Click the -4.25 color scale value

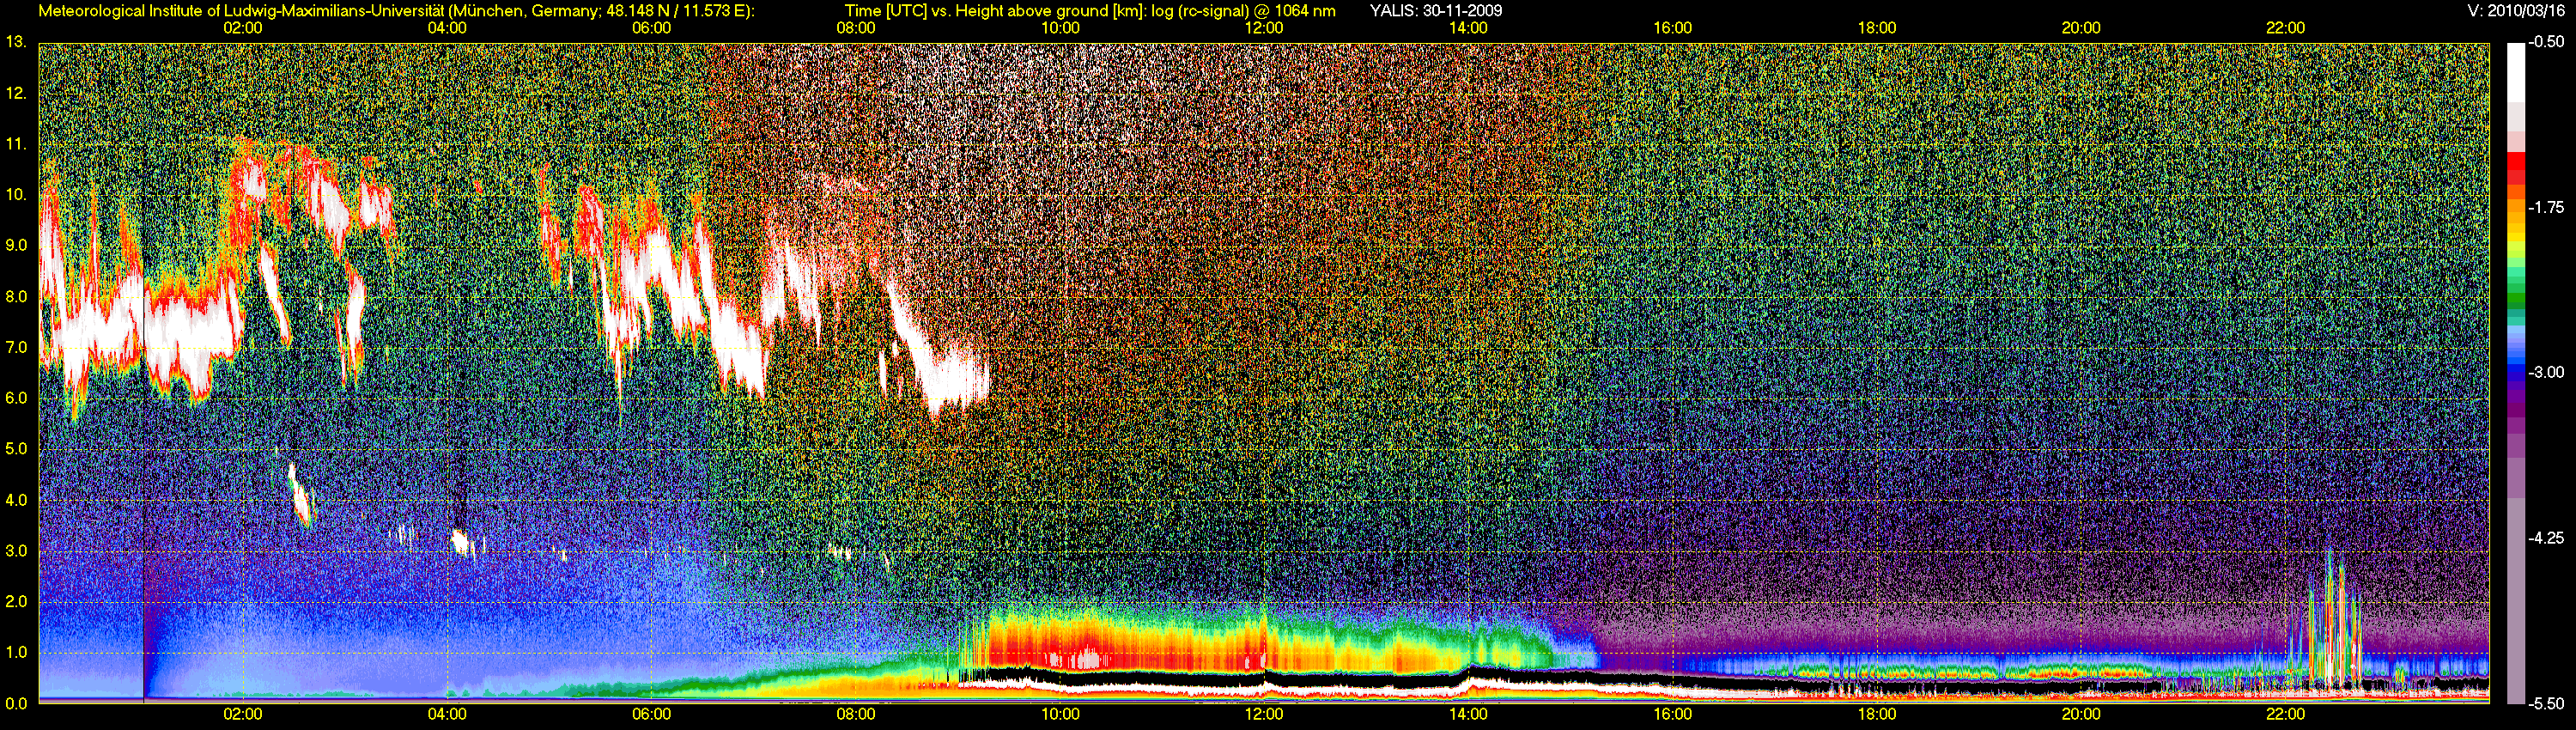click(x=2547, y=537)
